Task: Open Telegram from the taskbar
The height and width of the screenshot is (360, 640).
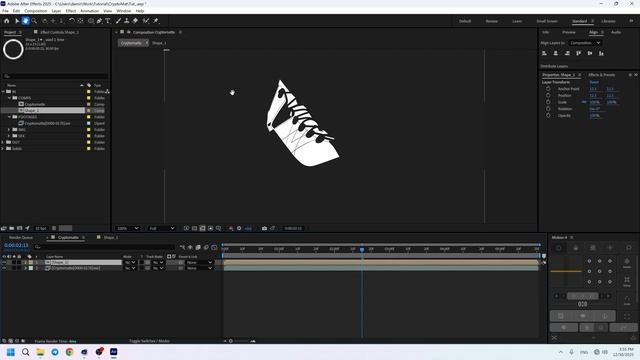Action: point(55,352)
